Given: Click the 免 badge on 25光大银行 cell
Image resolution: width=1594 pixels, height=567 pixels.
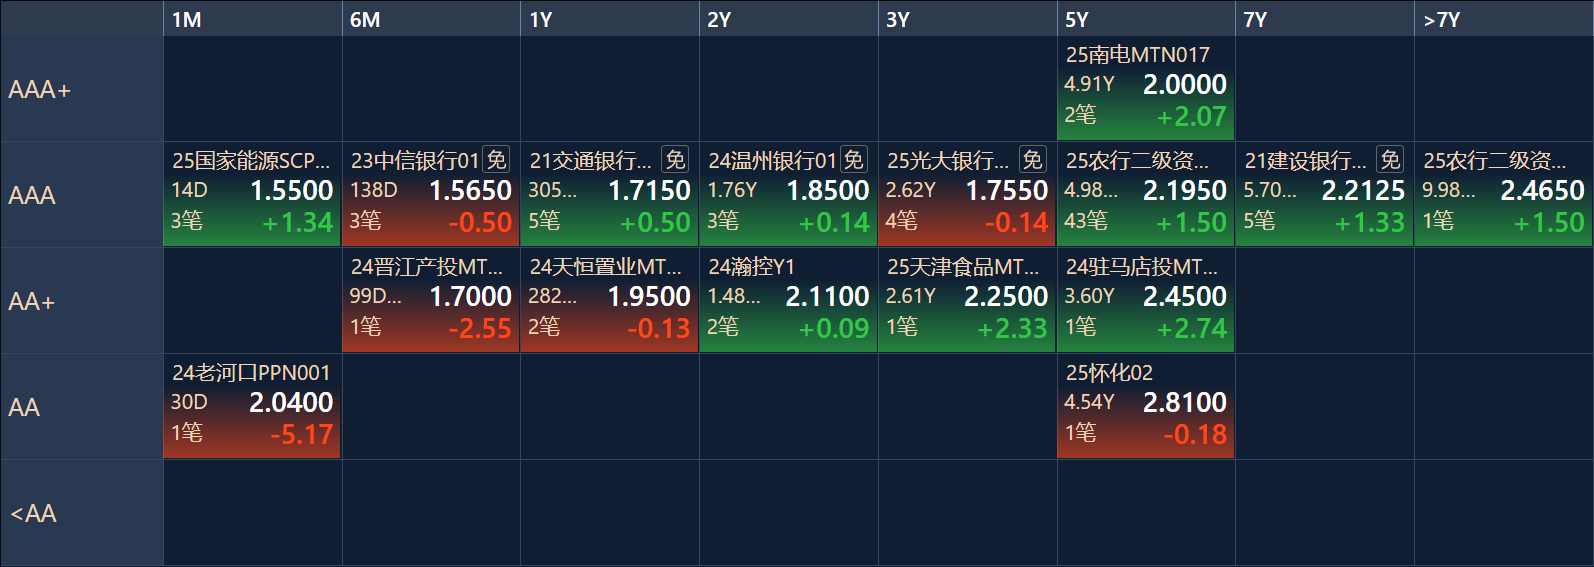Looking at the screenshot, I should coord(1032,160).
